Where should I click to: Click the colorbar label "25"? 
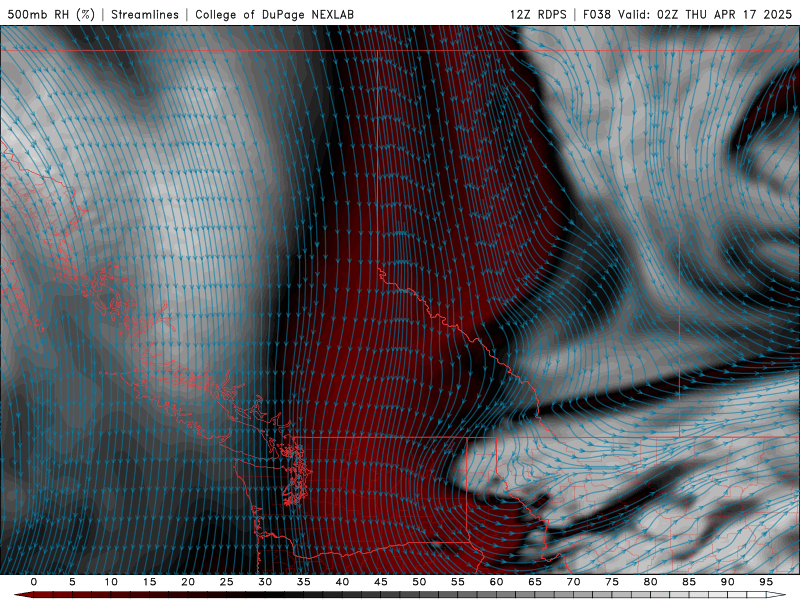226,582
